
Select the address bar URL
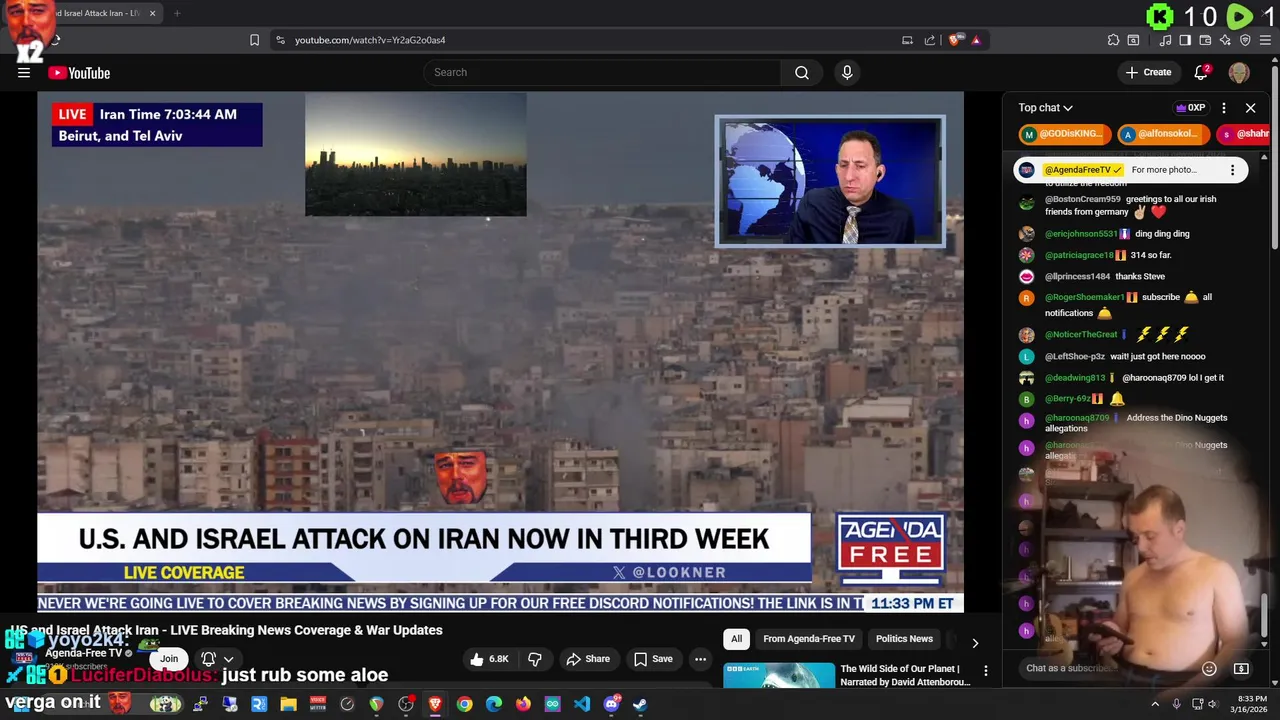point(370,40)
